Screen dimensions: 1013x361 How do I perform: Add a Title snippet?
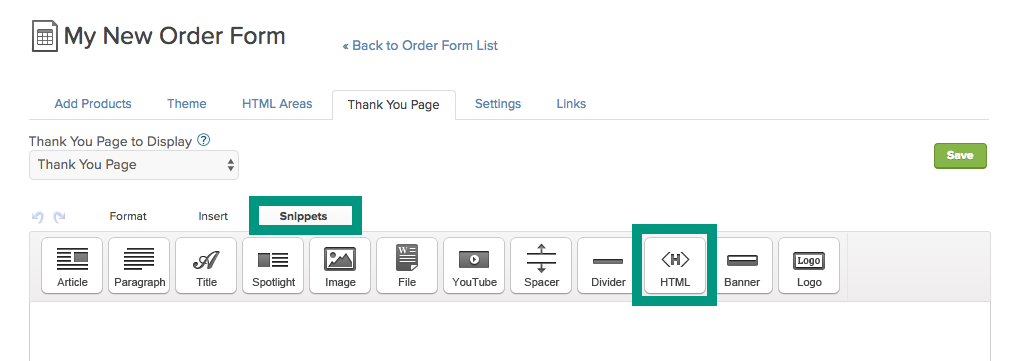[206, 265]
